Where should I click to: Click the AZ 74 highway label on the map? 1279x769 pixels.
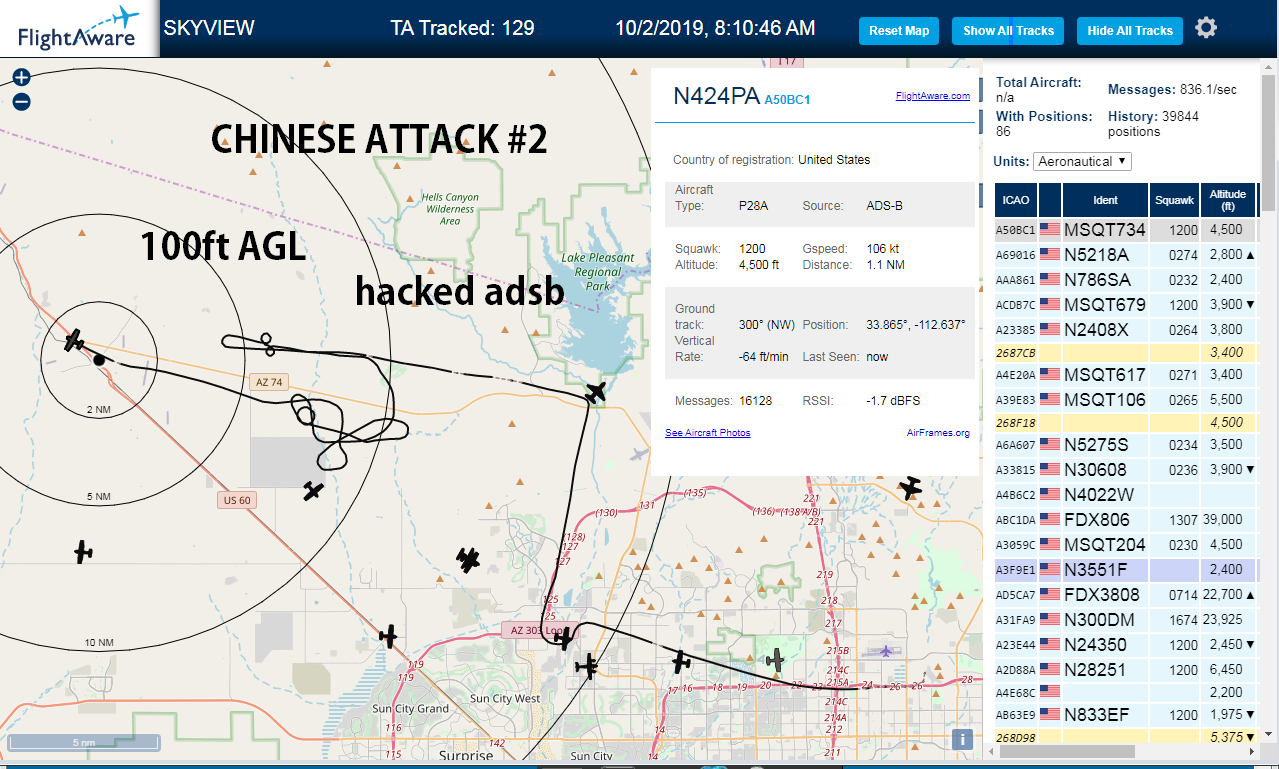pyautogui.click(x=268, y=382)
